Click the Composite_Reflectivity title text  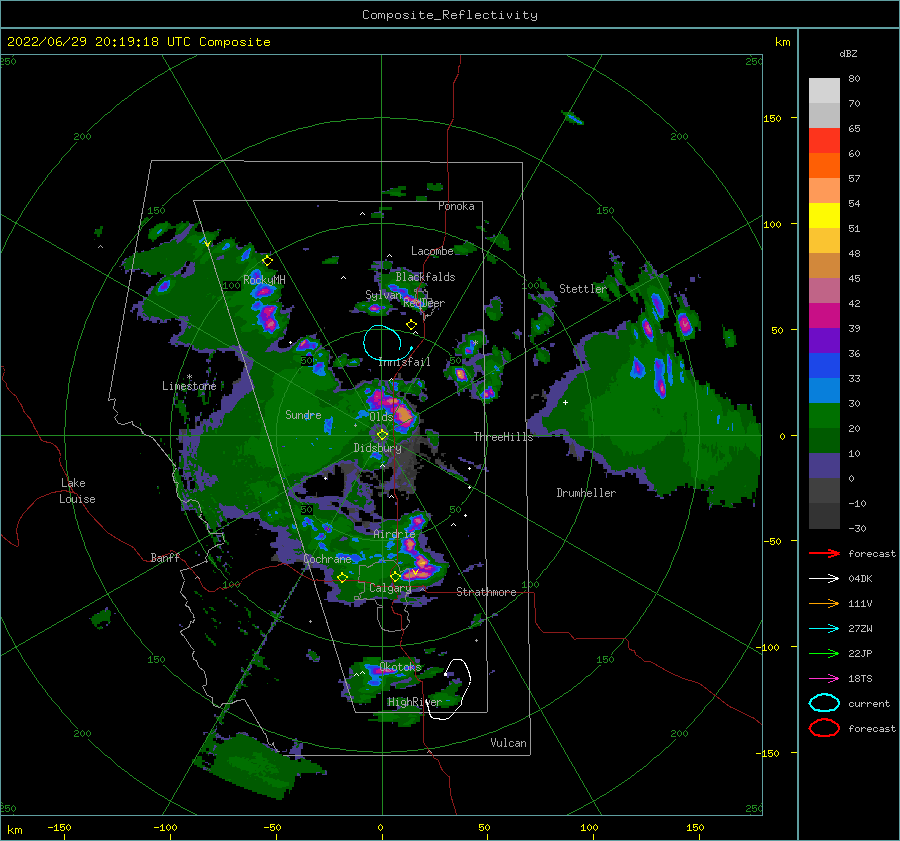point(450,15)
